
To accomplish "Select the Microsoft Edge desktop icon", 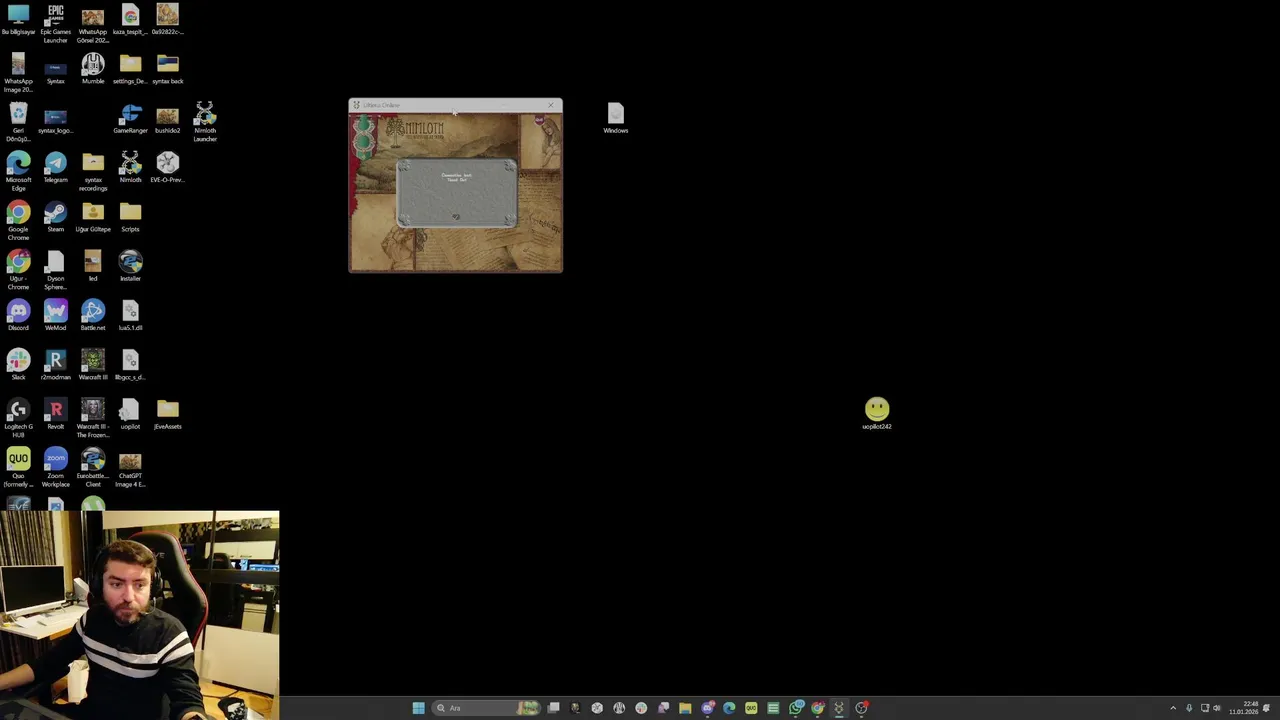I will 18,171.
